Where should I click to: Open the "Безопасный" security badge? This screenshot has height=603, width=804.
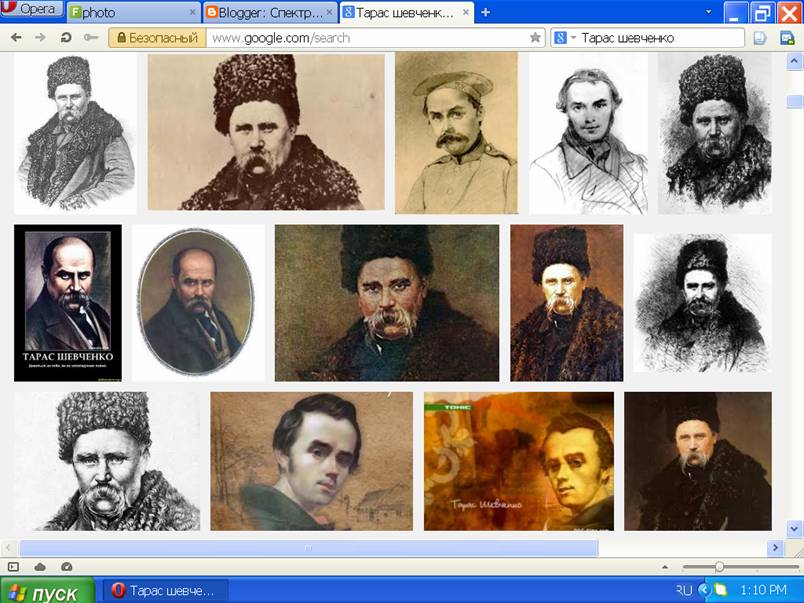[x=157, y=38]
